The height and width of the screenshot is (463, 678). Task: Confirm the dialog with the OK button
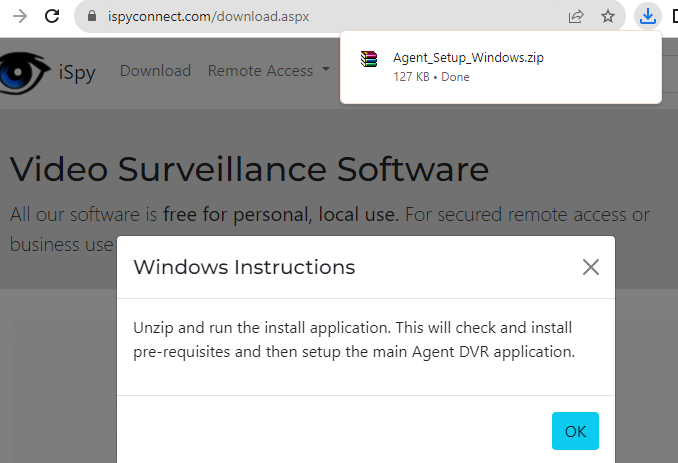[x=575, y=431]
